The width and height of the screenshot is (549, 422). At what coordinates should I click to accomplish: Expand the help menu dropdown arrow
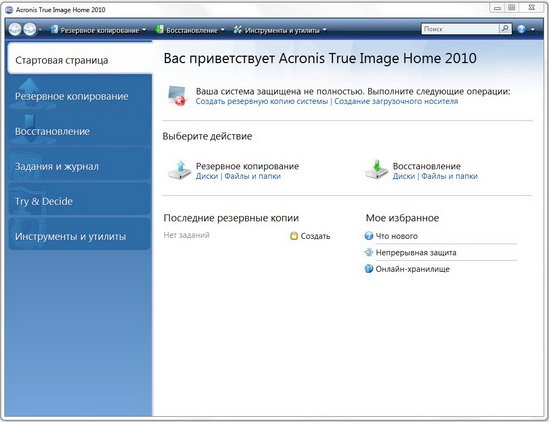point(533,29)
